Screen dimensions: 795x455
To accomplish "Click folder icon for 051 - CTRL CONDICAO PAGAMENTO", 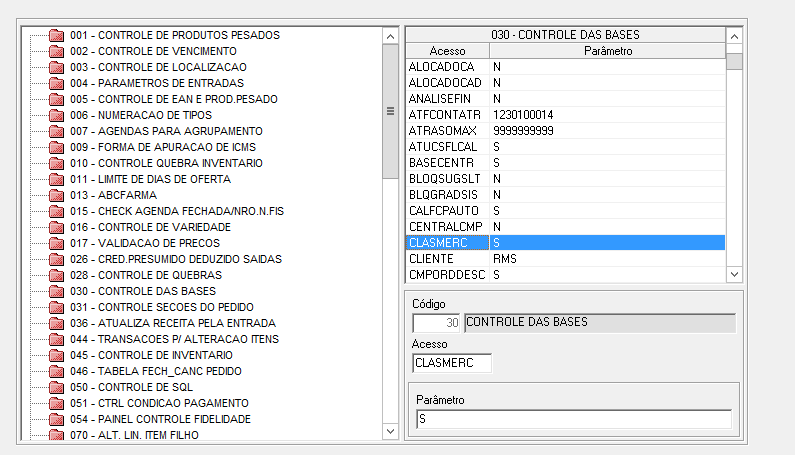I will (56, 403).
